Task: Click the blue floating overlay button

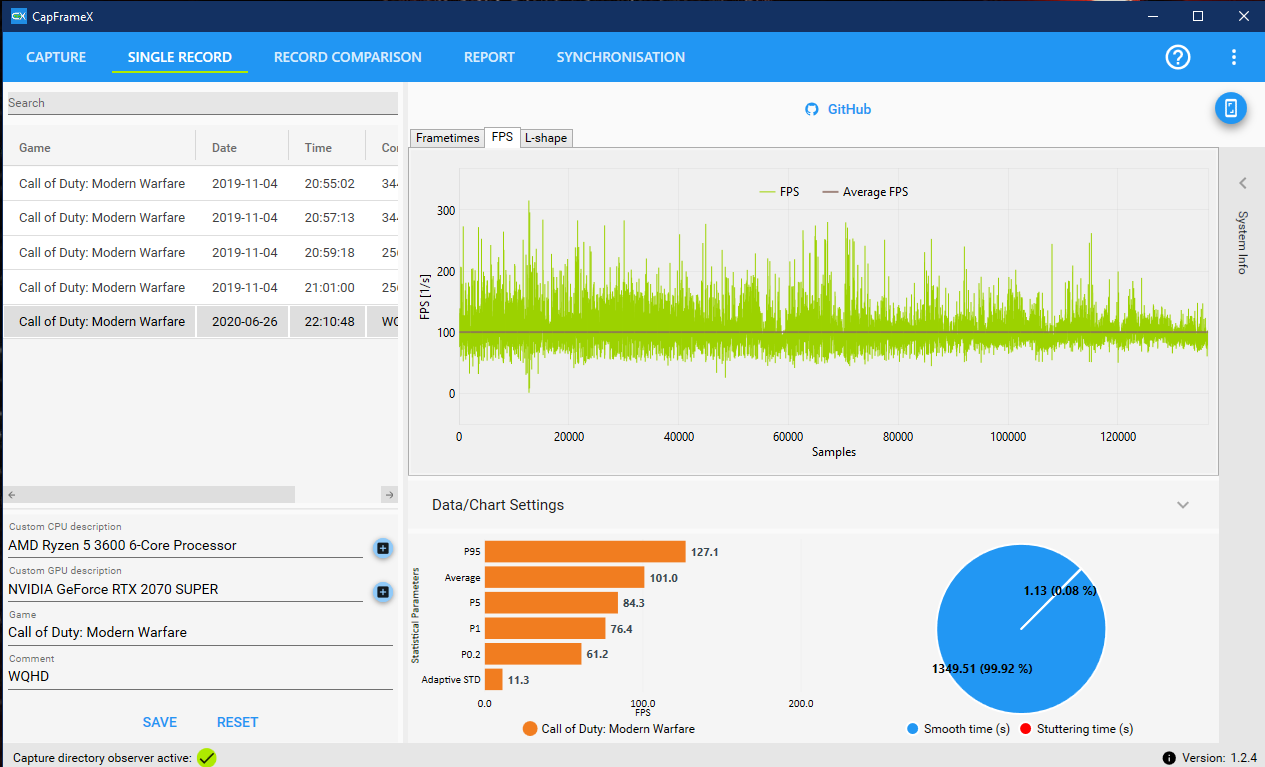Action: tap(1231, 108)
